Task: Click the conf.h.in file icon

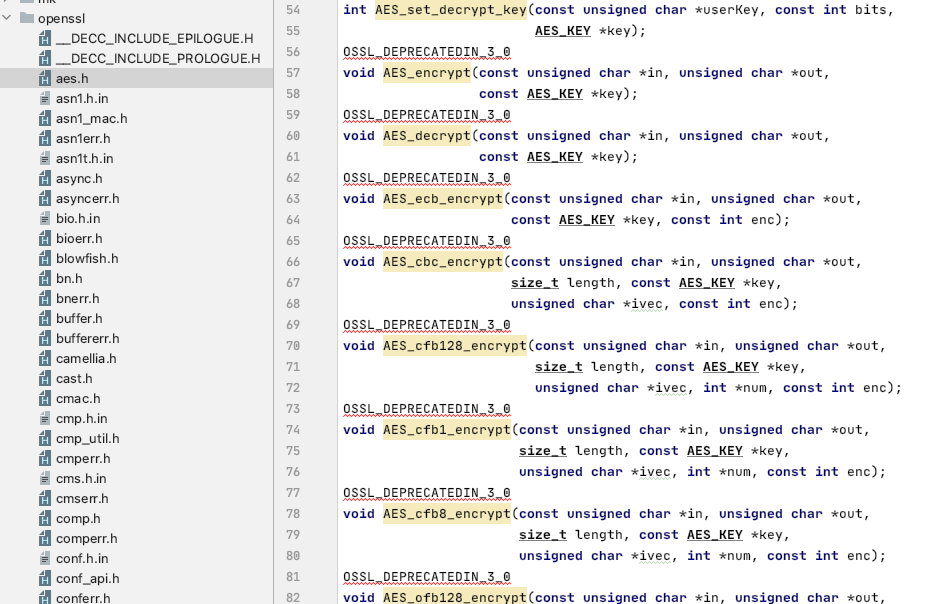Action: point(45,558)
